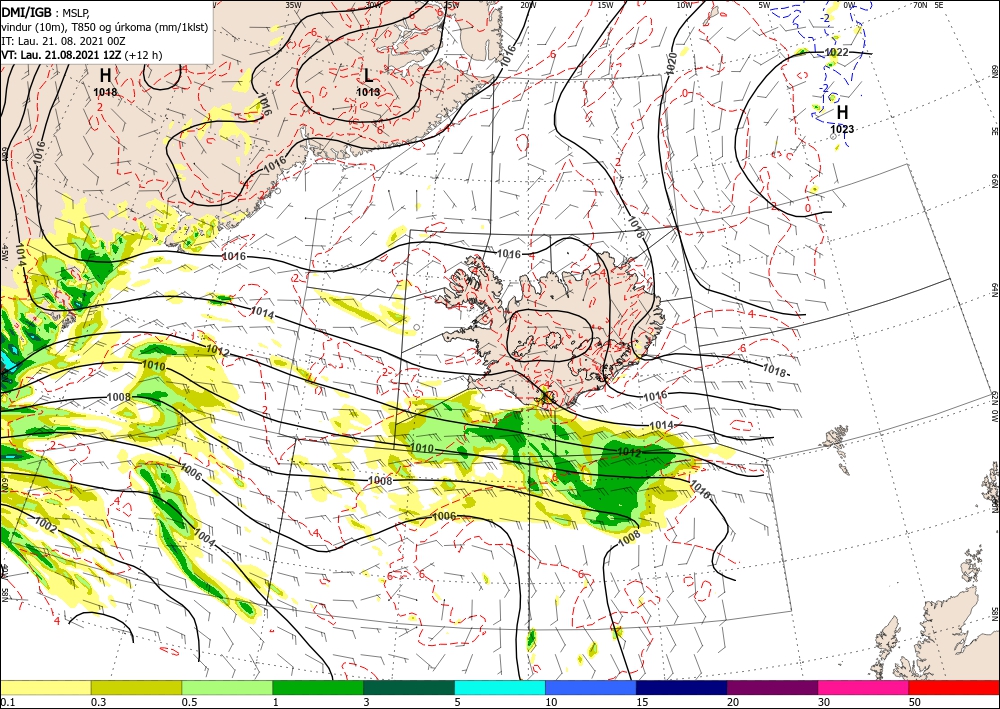Click the 1022 isobar label
This screenshot has width=1000, height=709.
pyautogui.click(x=837, y=52)
